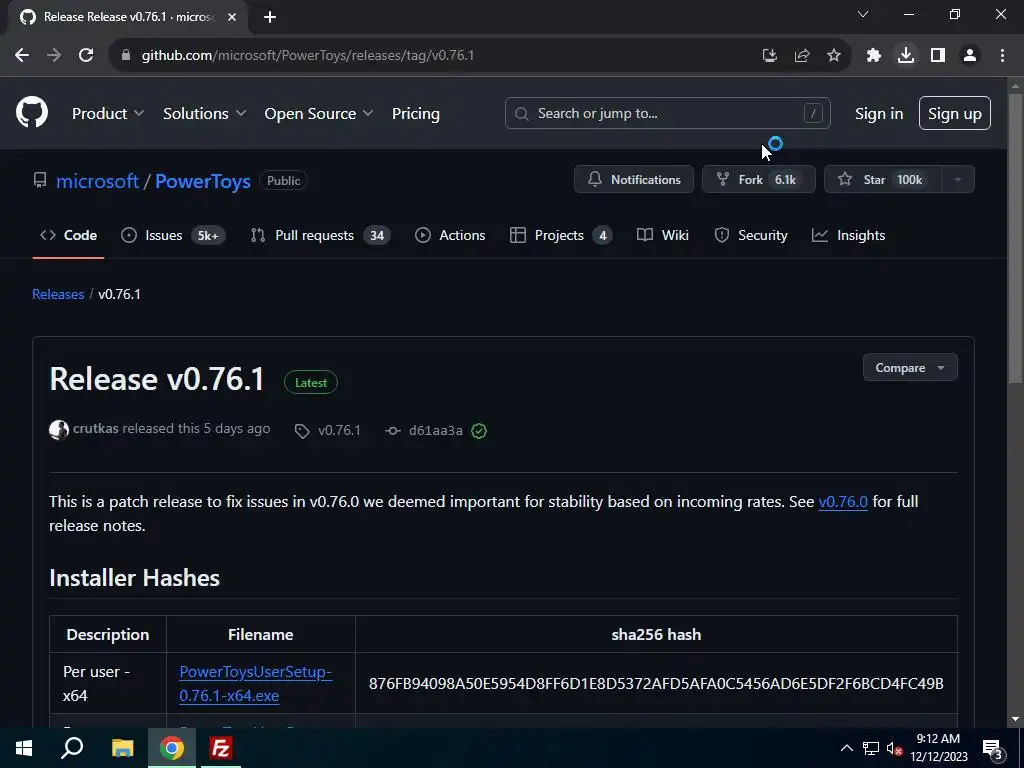Image resolution: width=1024 pixels, height=768 pixels.
Task: Click the Sign in link
Action: pos(879,114)
